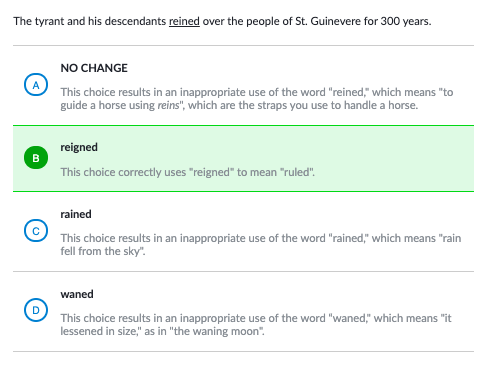
Task: Click the green highlighted correct answer row
Action: click(x=243, y=158)
